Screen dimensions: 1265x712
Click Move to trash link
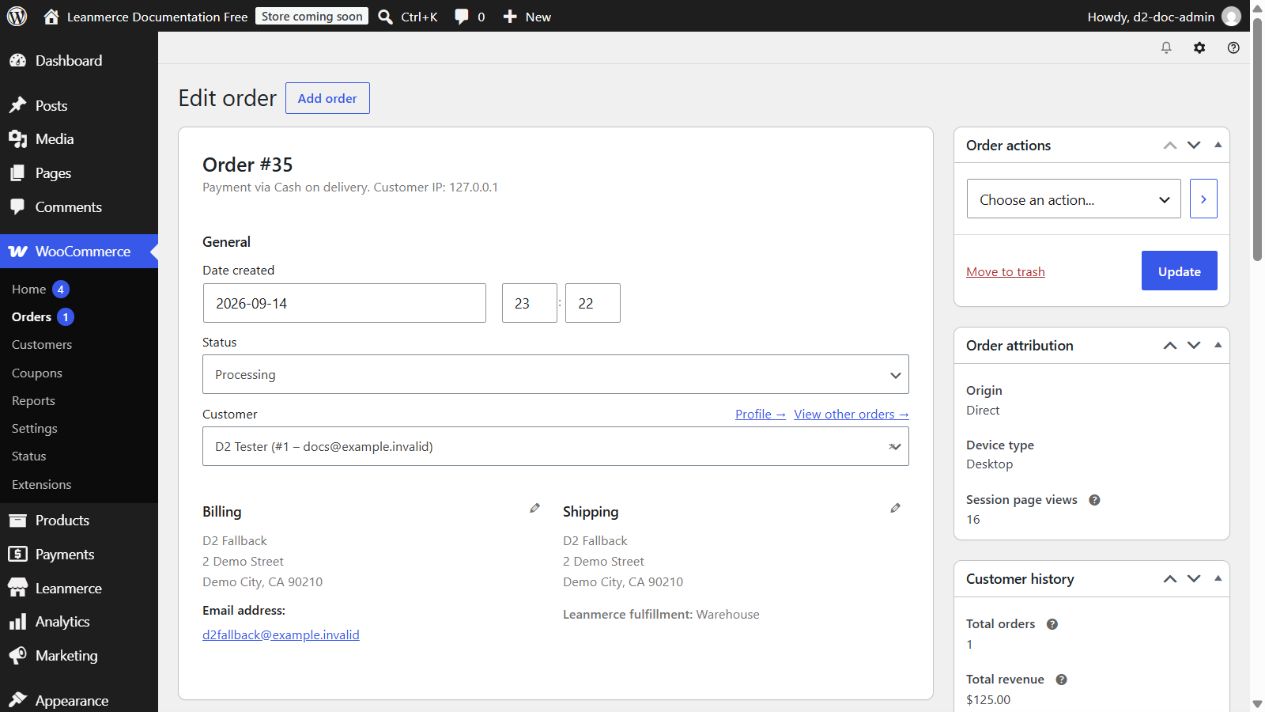click(x=1005, y=272)
